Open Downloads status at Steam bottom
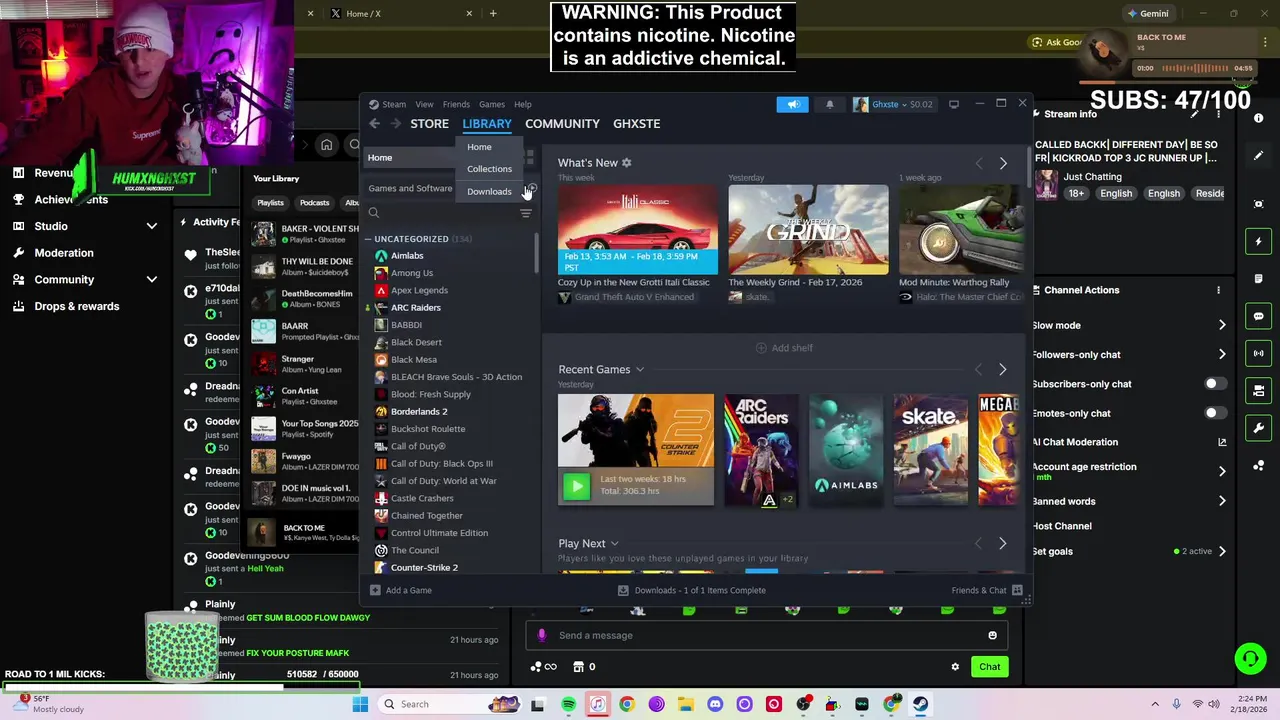The height and width of the screenshot is (720, 1280). 692,590
